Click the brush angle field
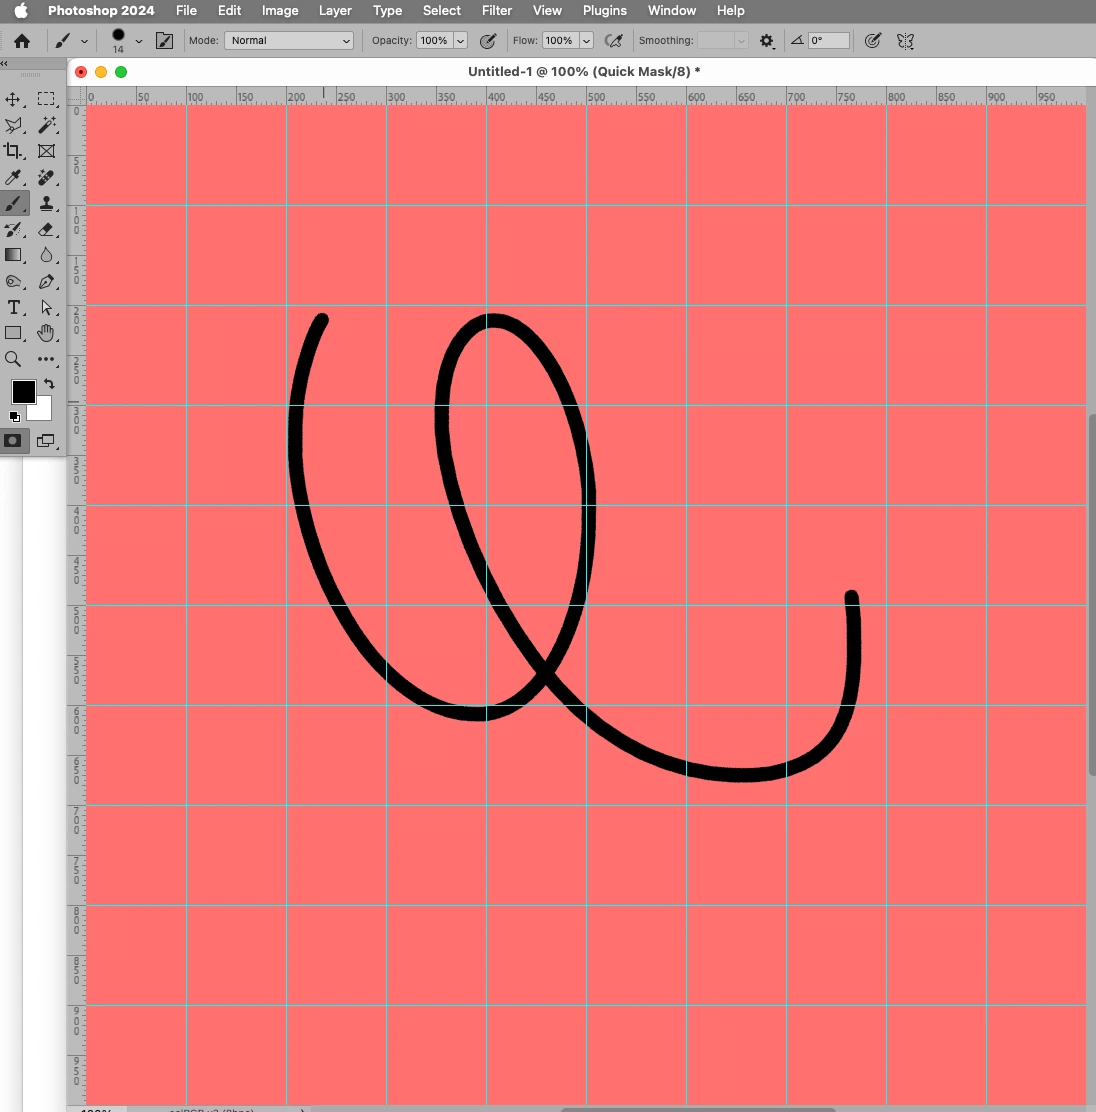This screenshot has height=1112, width=1096. (x=828, y=41)
